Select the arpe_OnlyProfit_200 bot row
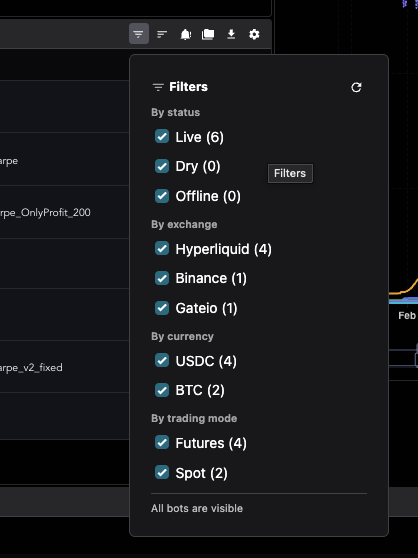The height and width of the screenshot is (558, 418). pos(64,212)
